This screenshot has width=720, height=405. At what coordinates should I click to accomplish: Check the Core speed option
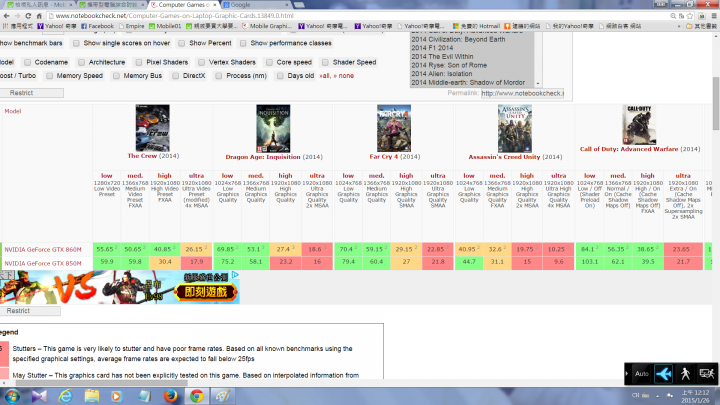[x=269, y=62]
